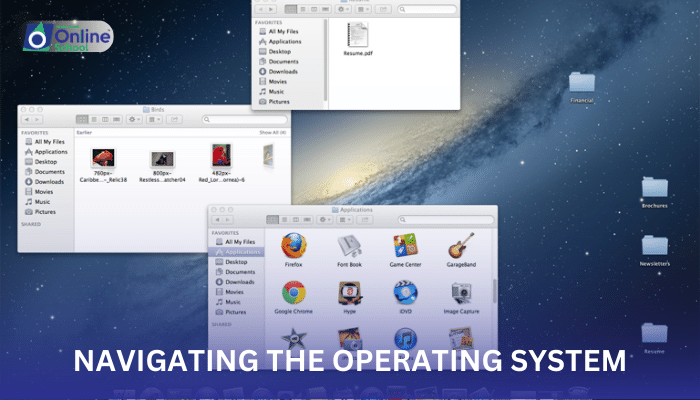The image size is (700, 400).
Task: Open Font Book in Applications window
Action: [x=350, y=246]
